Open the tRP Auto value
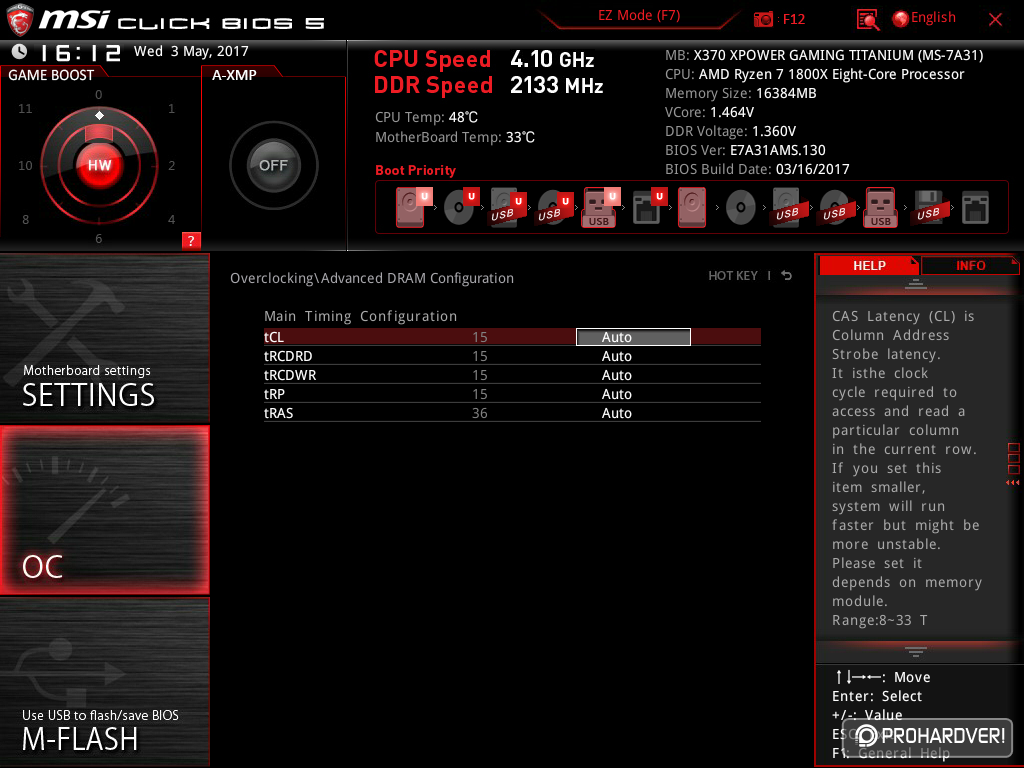The image size is (1024, 768). point(616,394)
